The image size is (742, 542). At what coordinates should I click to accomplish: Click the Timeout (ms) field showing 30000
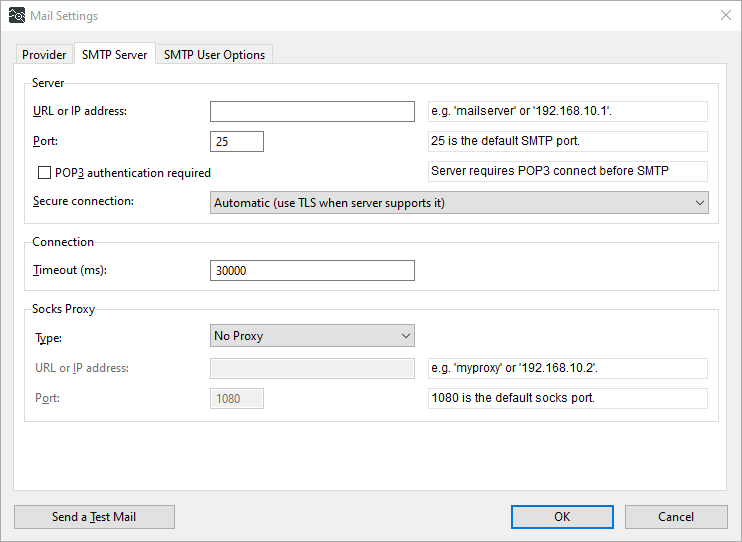pos(312,270)
